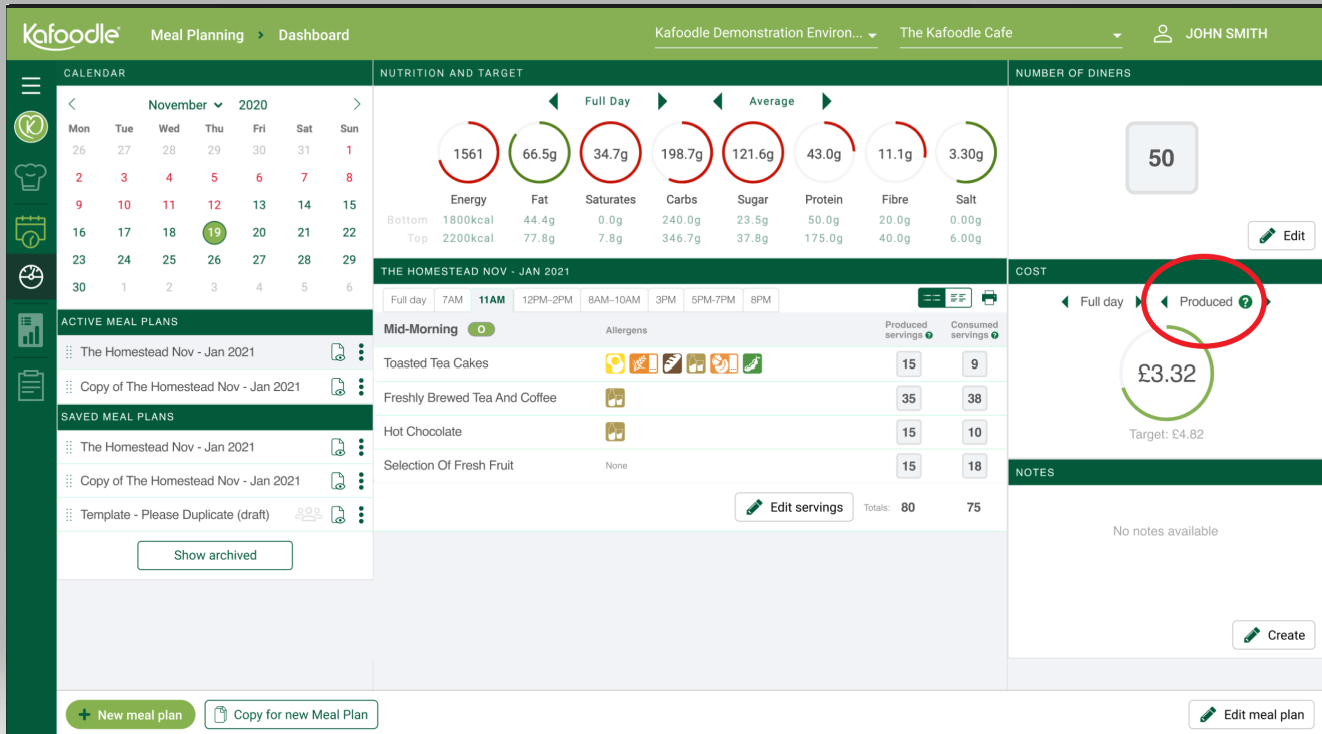The width and height of the screenshot is (1322, 734).
Task: Click the help icon next to Produced in Cost
Action: pyautogui.click(x=1245, y=302)
